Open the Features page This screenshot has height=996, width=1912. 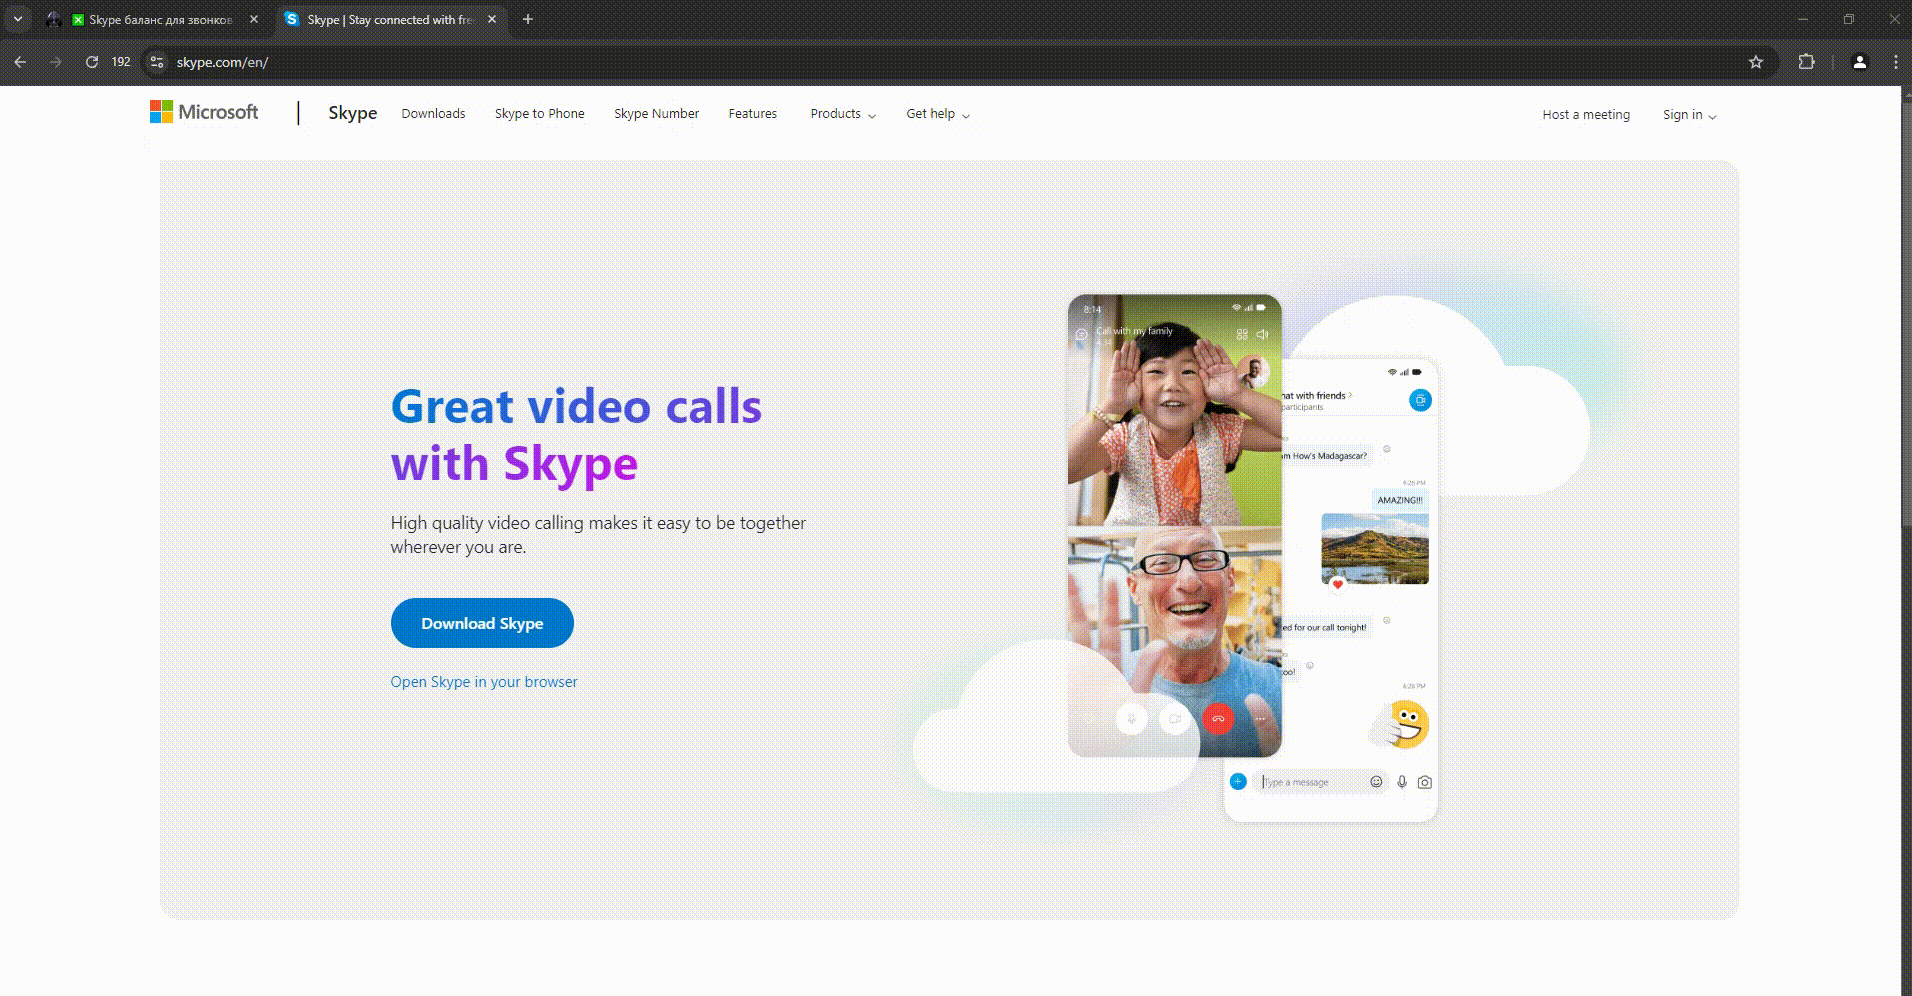pyautogui.click(x=752, y=114)
